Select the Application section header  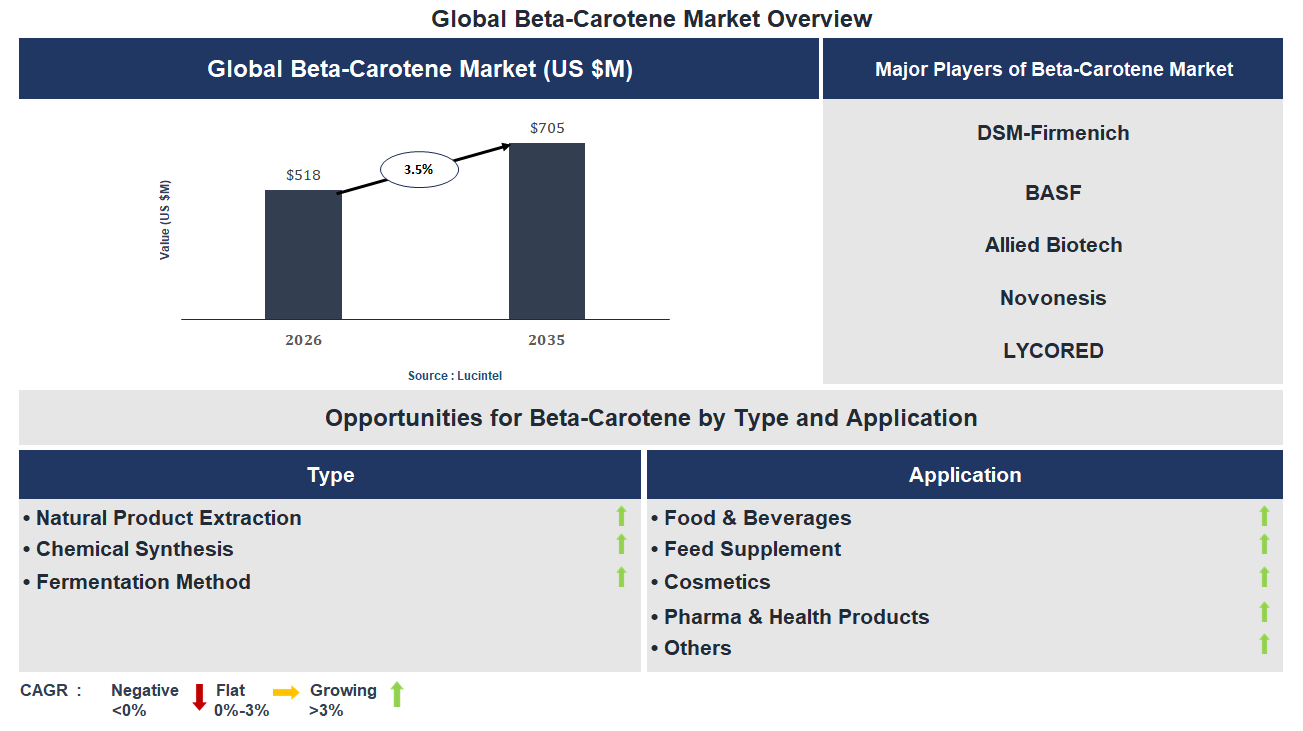point(964,474)
